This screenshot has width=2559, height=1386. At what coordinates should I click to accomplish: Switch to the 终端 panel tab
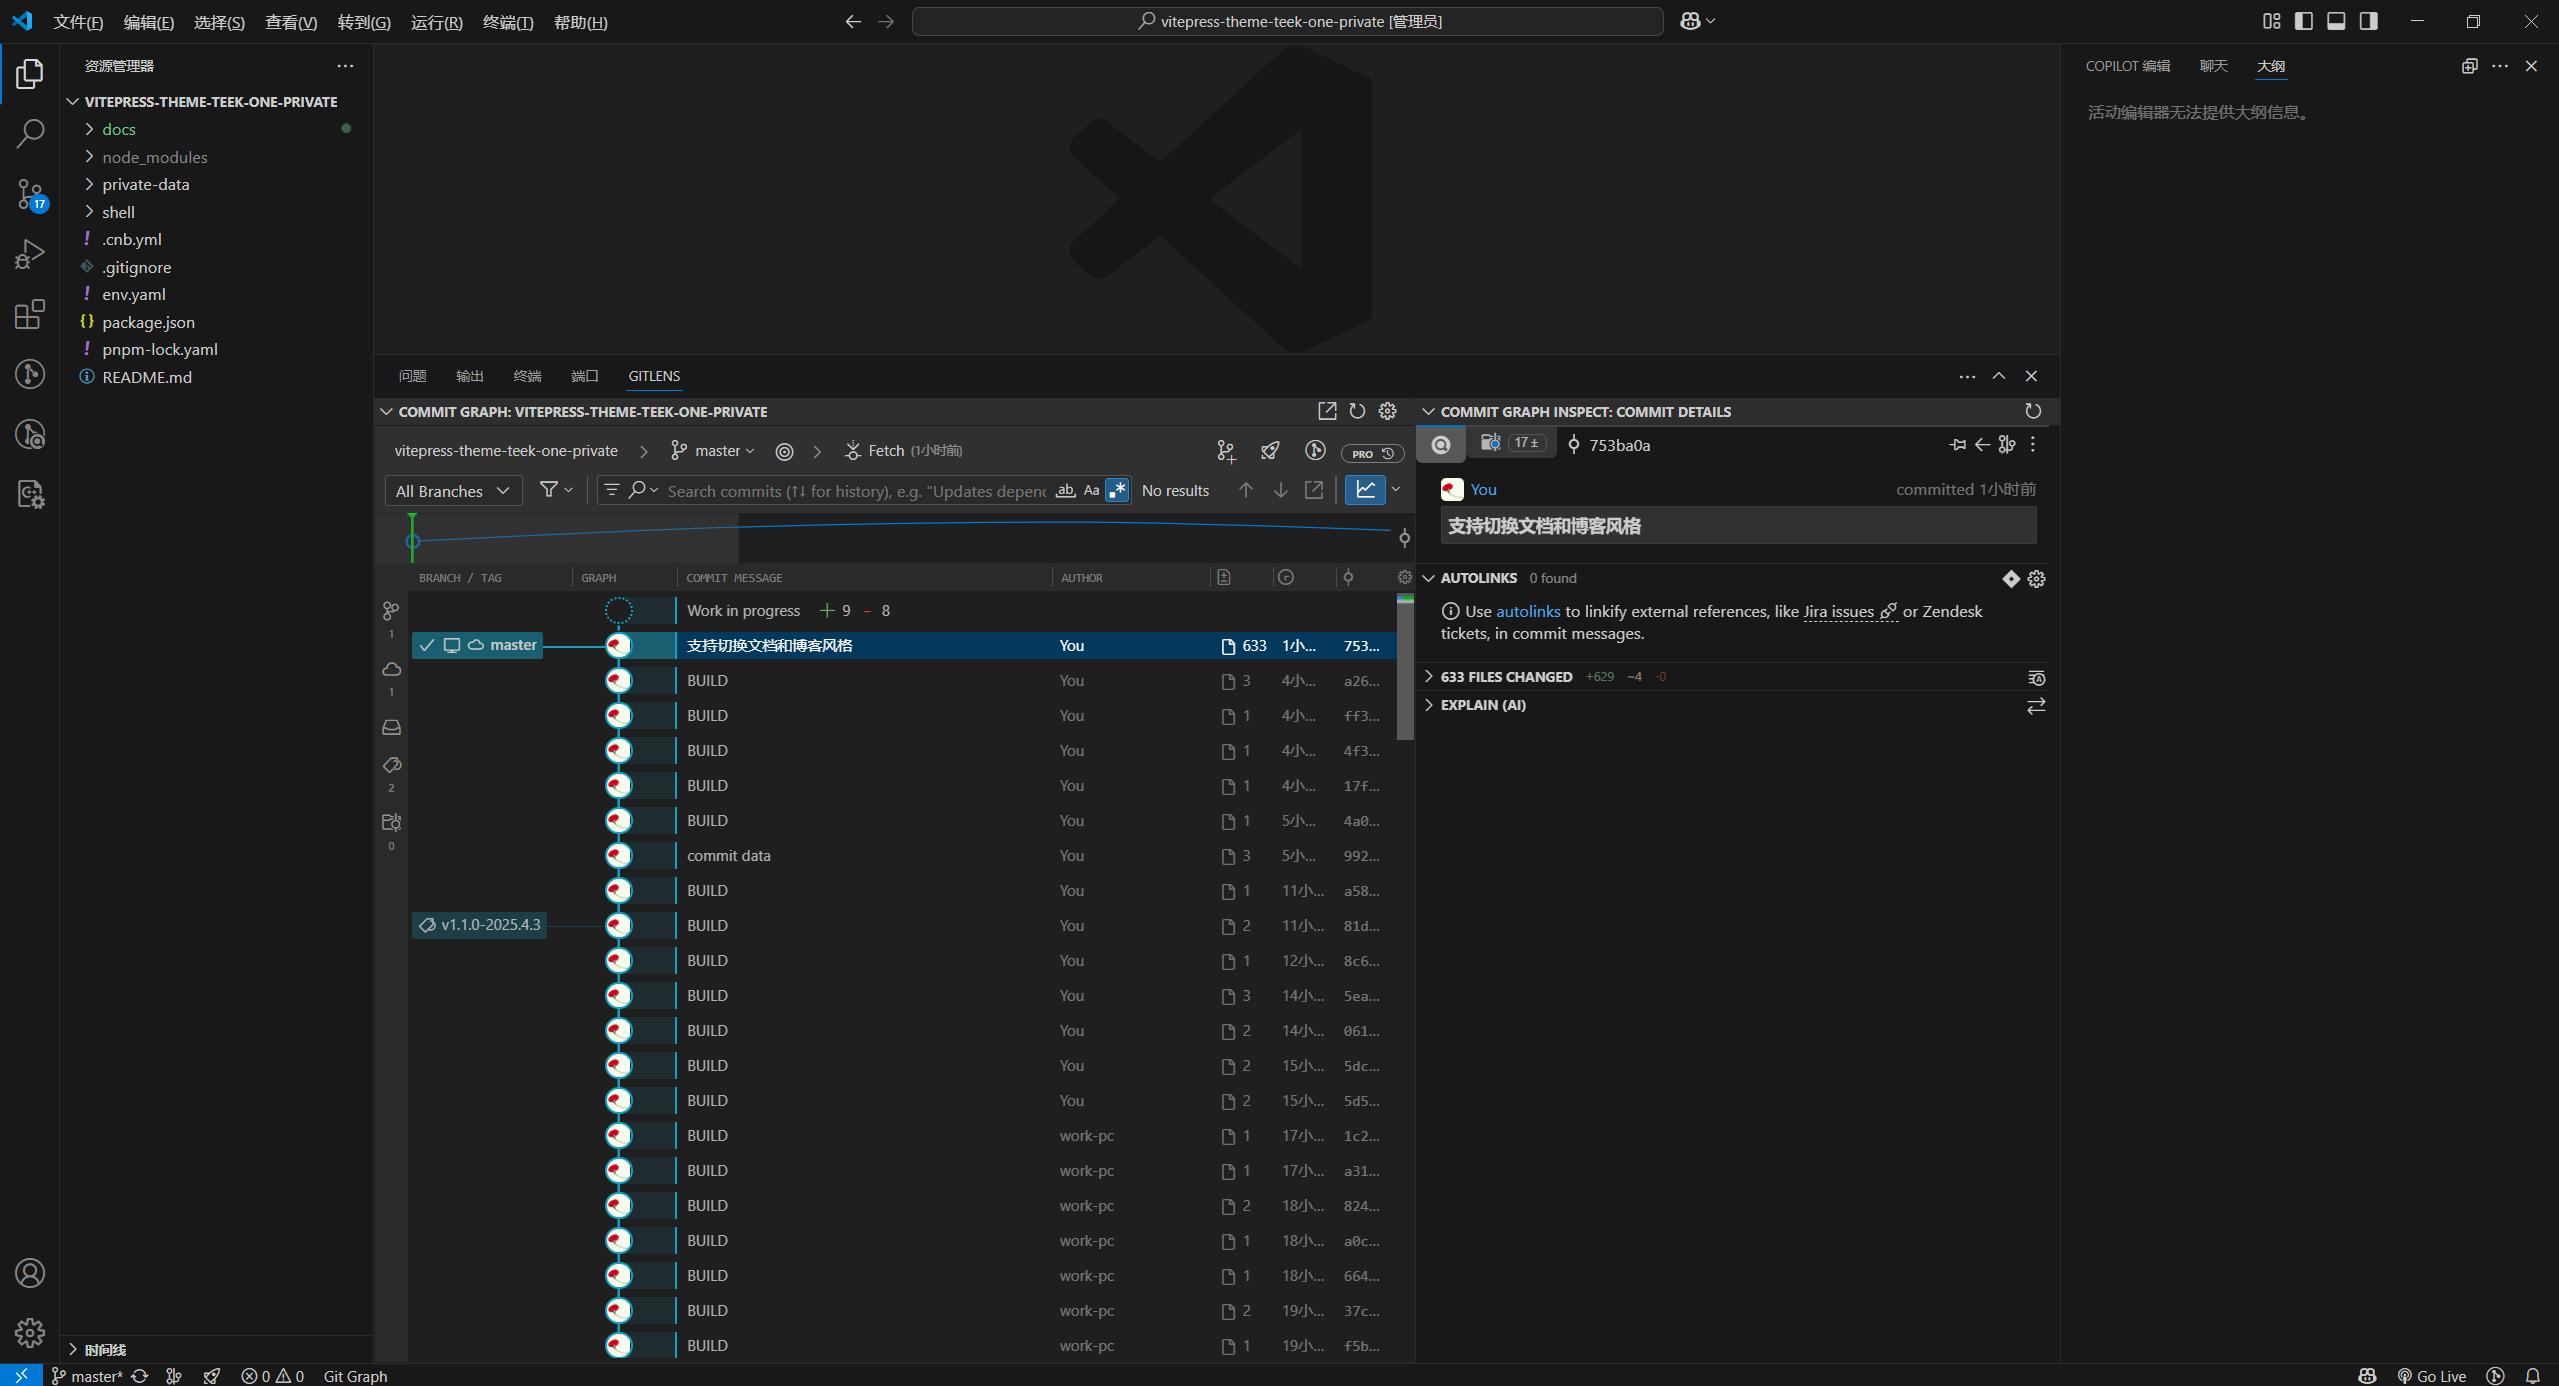click(527, 376)
